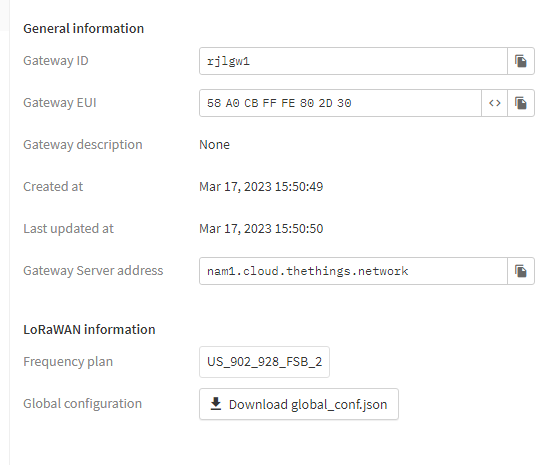Select the US_902_928_FSB_2 frequency plan tag

[x=264, y=362]
